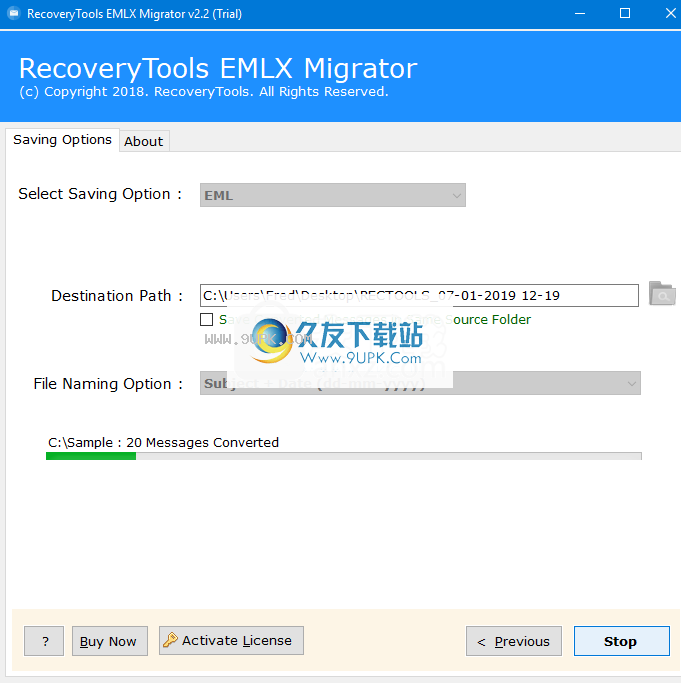Click the app icon in the title bar

click(x=14, y=14)
